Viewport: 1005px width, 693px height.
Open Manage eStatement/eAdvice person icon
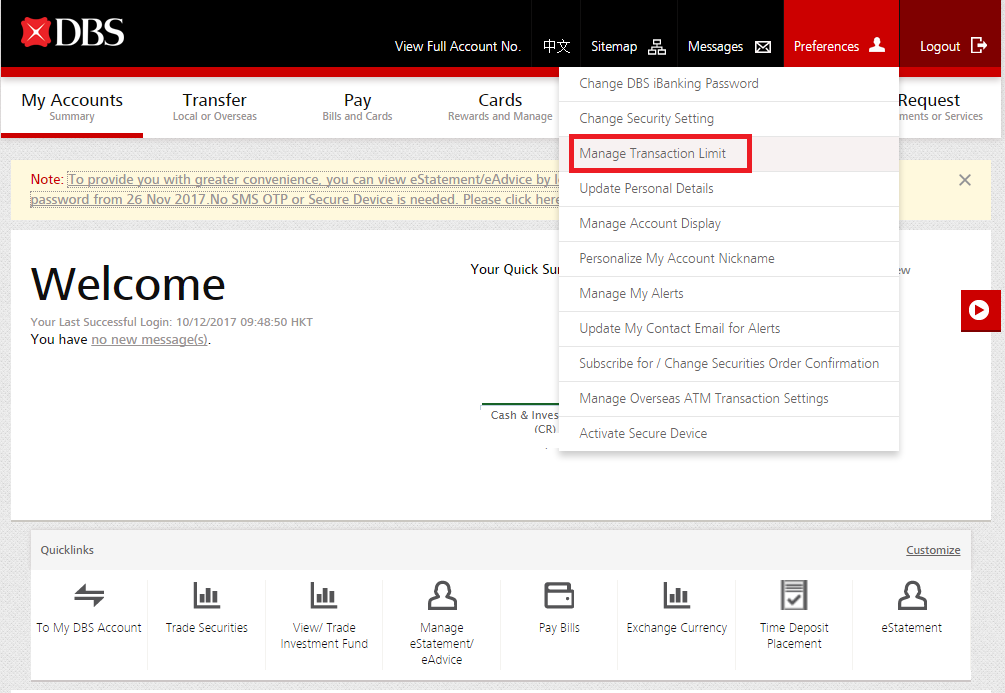click(x=441, y=596)
